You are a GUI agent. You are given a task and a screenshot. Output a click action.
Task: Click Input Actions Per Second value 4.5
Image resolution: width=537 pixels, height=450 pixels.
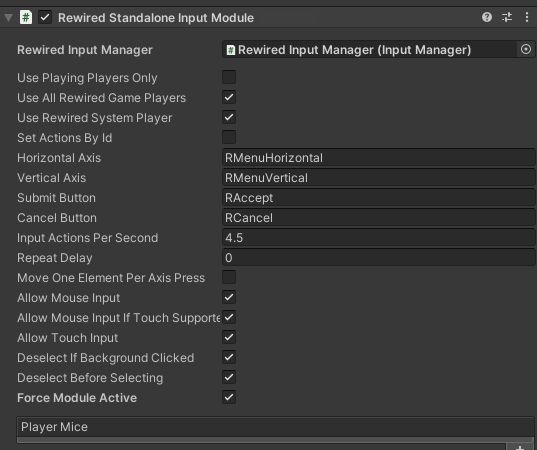(378, 237)
